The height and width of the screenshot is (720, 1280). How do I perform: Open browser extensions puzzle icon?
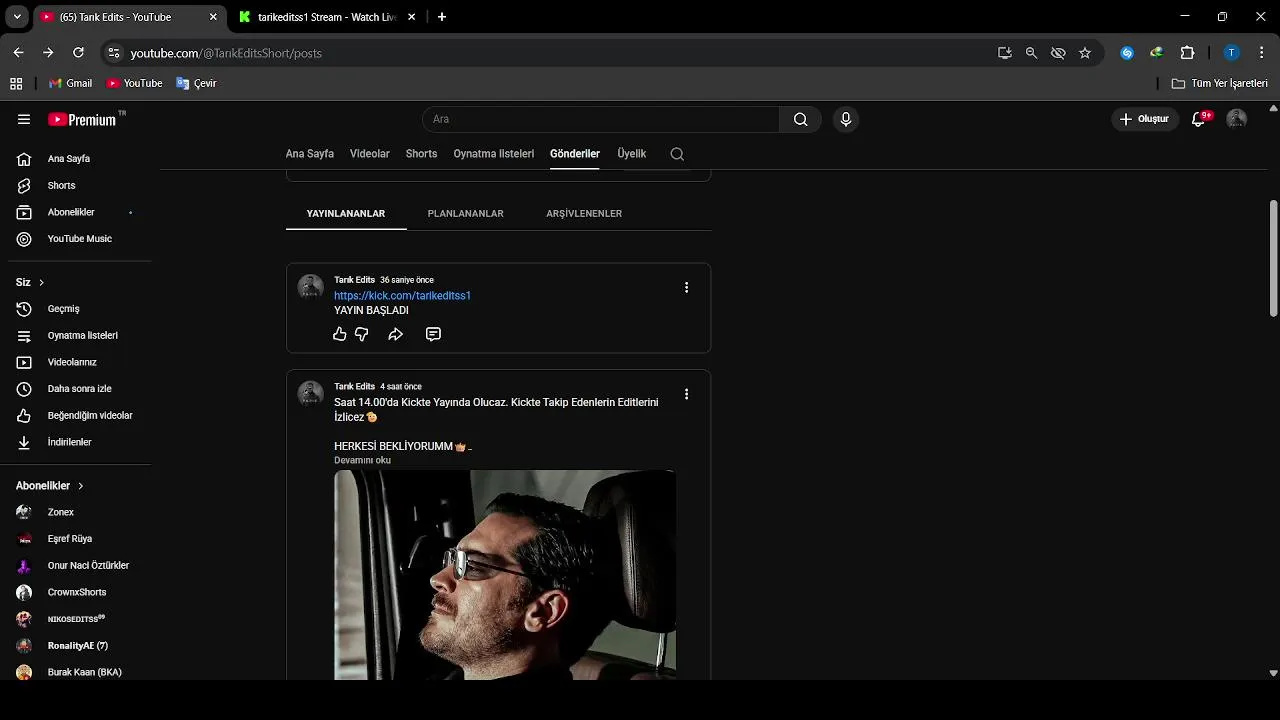click(1188, 53)
